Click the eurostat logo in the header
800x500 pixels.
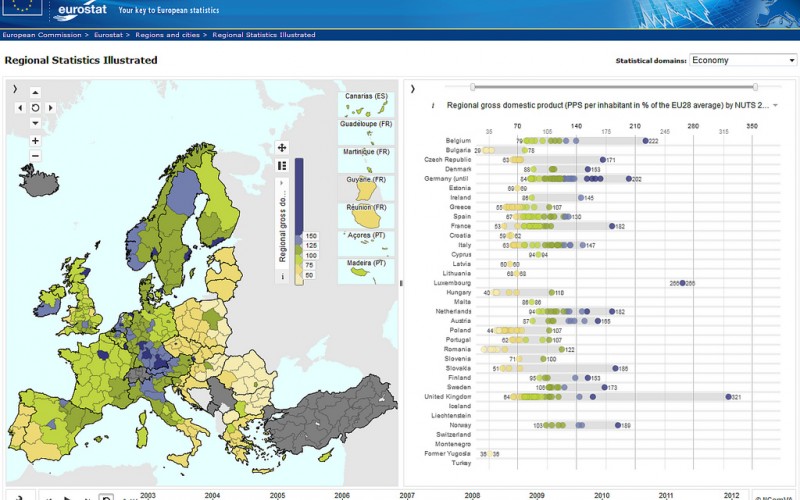pos(82,10)
